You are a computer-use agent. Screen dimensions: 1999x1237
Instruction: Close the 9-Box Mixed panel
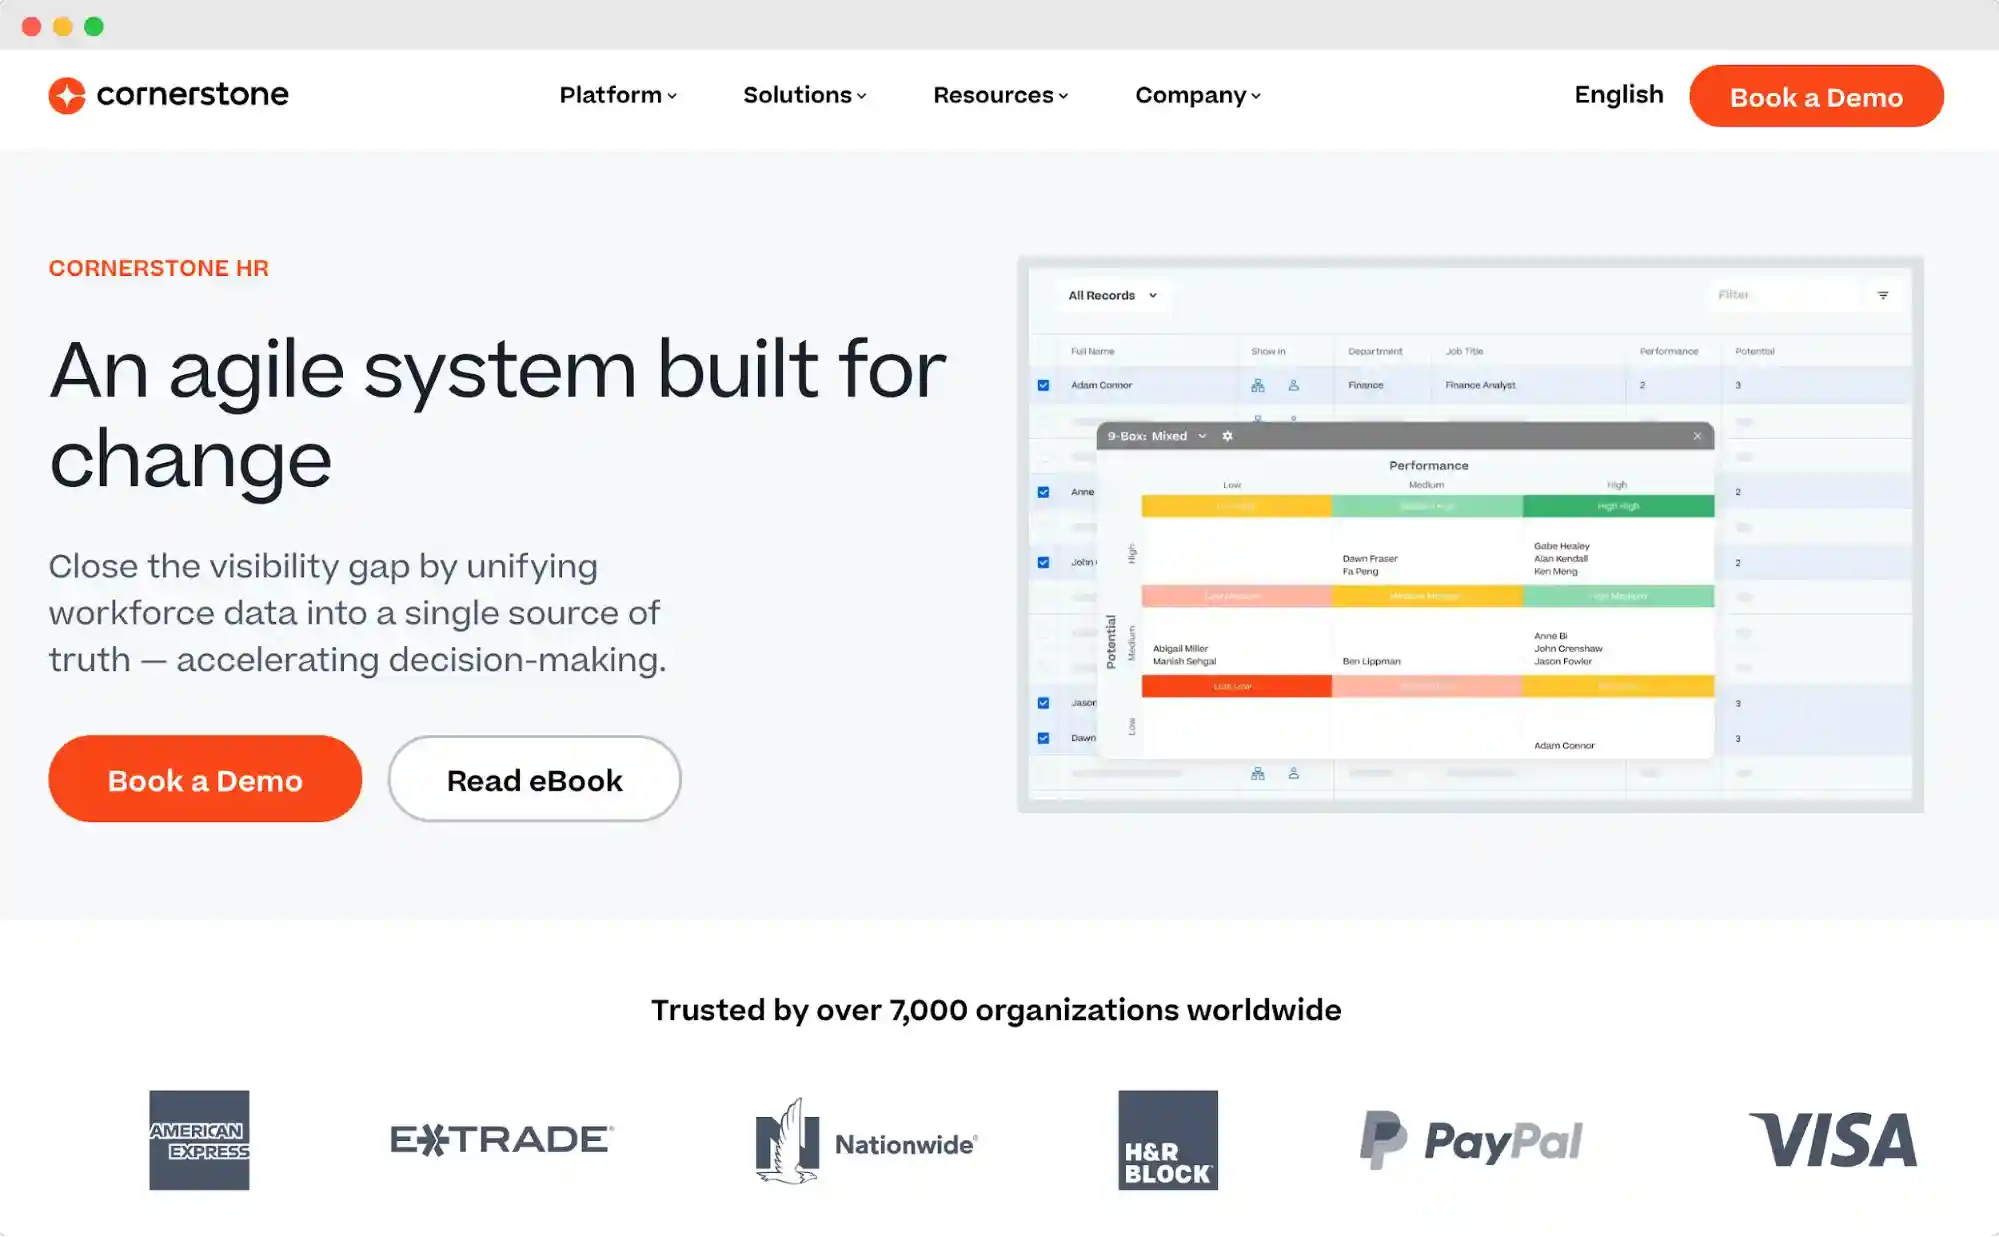tap(1697, 436)
